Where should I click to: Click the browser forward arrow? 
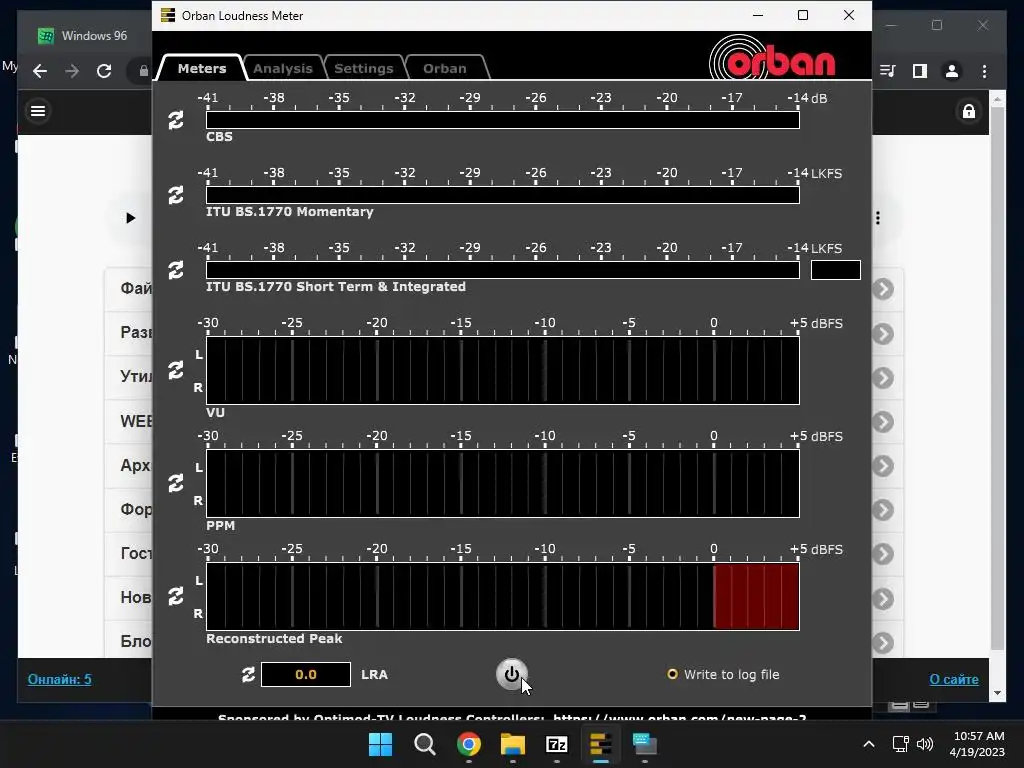point(72,71)
